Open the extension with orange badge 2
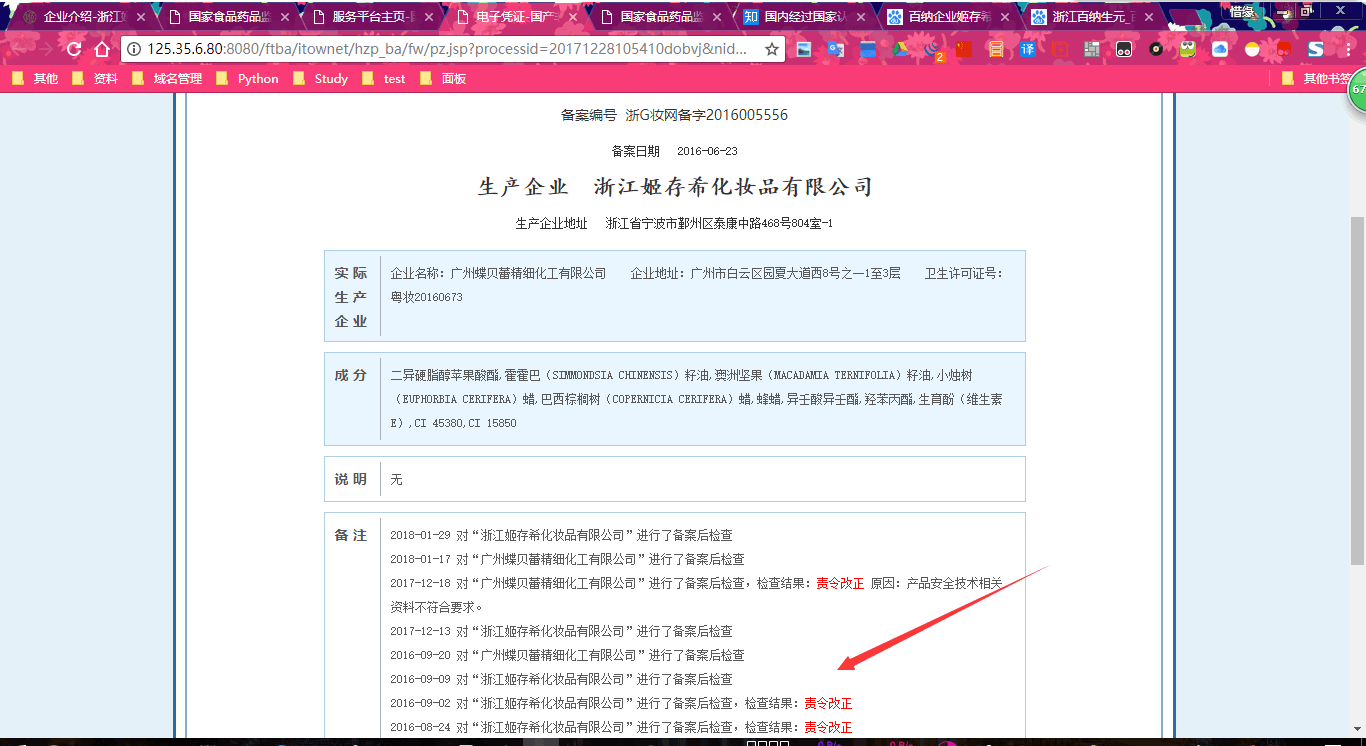Viewport: 1366px width, 746px height. 933,49
